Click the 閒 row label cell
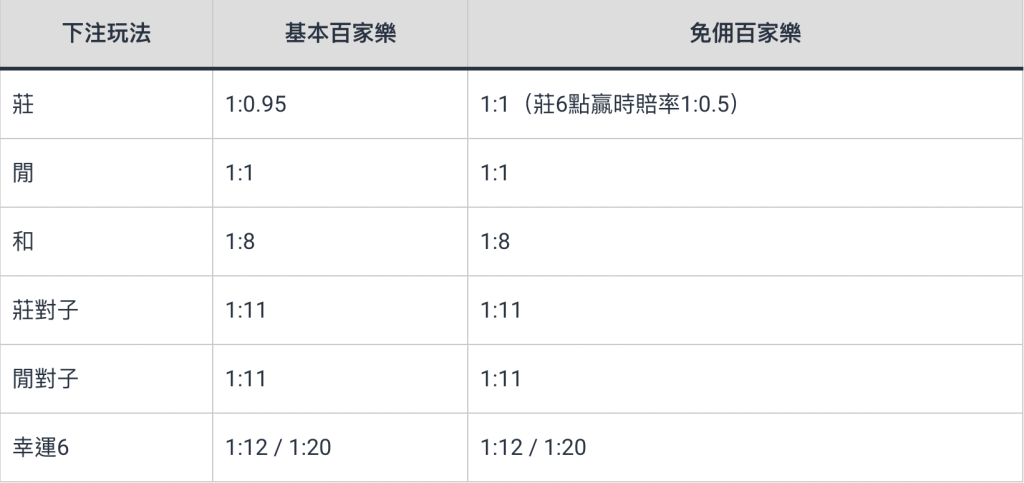The height and width of the screenshot is (483, 1024). coord(25,173)
